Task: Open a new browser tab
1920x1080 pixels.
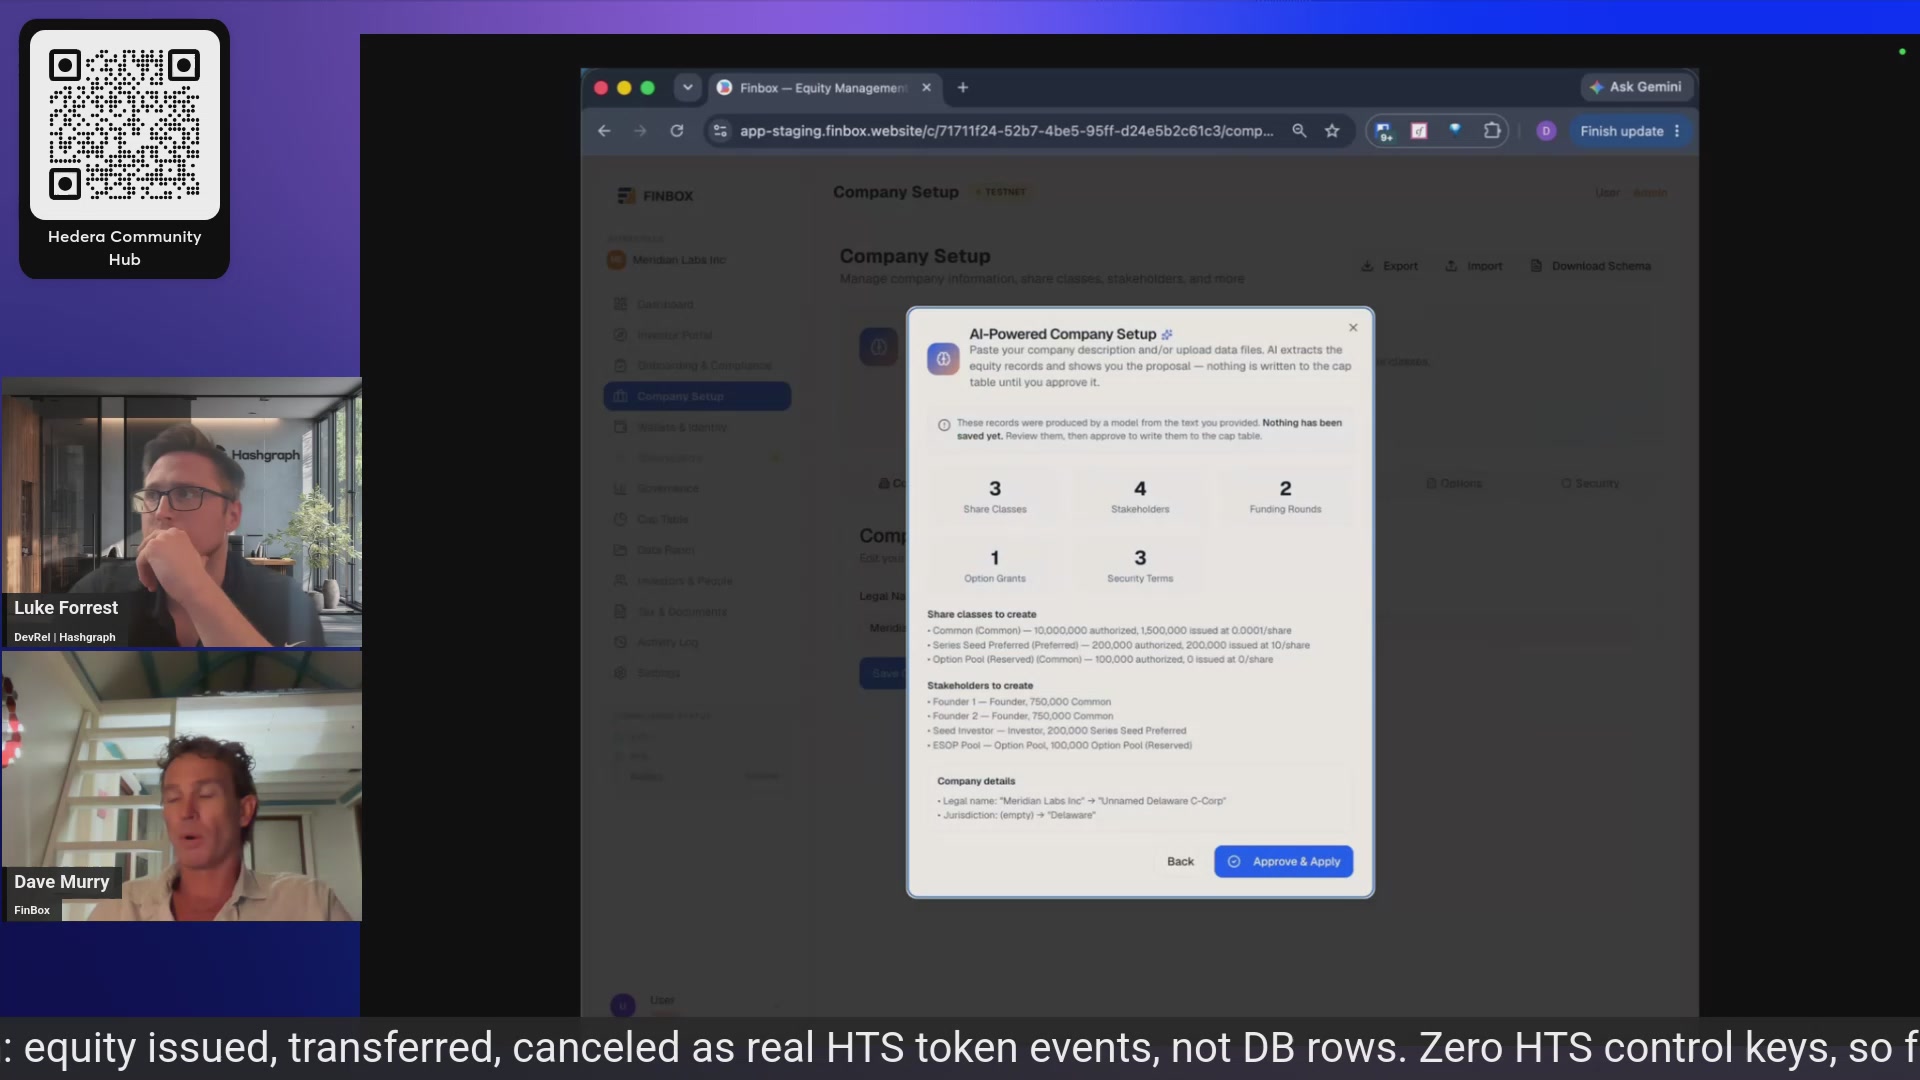Action: [x=963, y=88]
